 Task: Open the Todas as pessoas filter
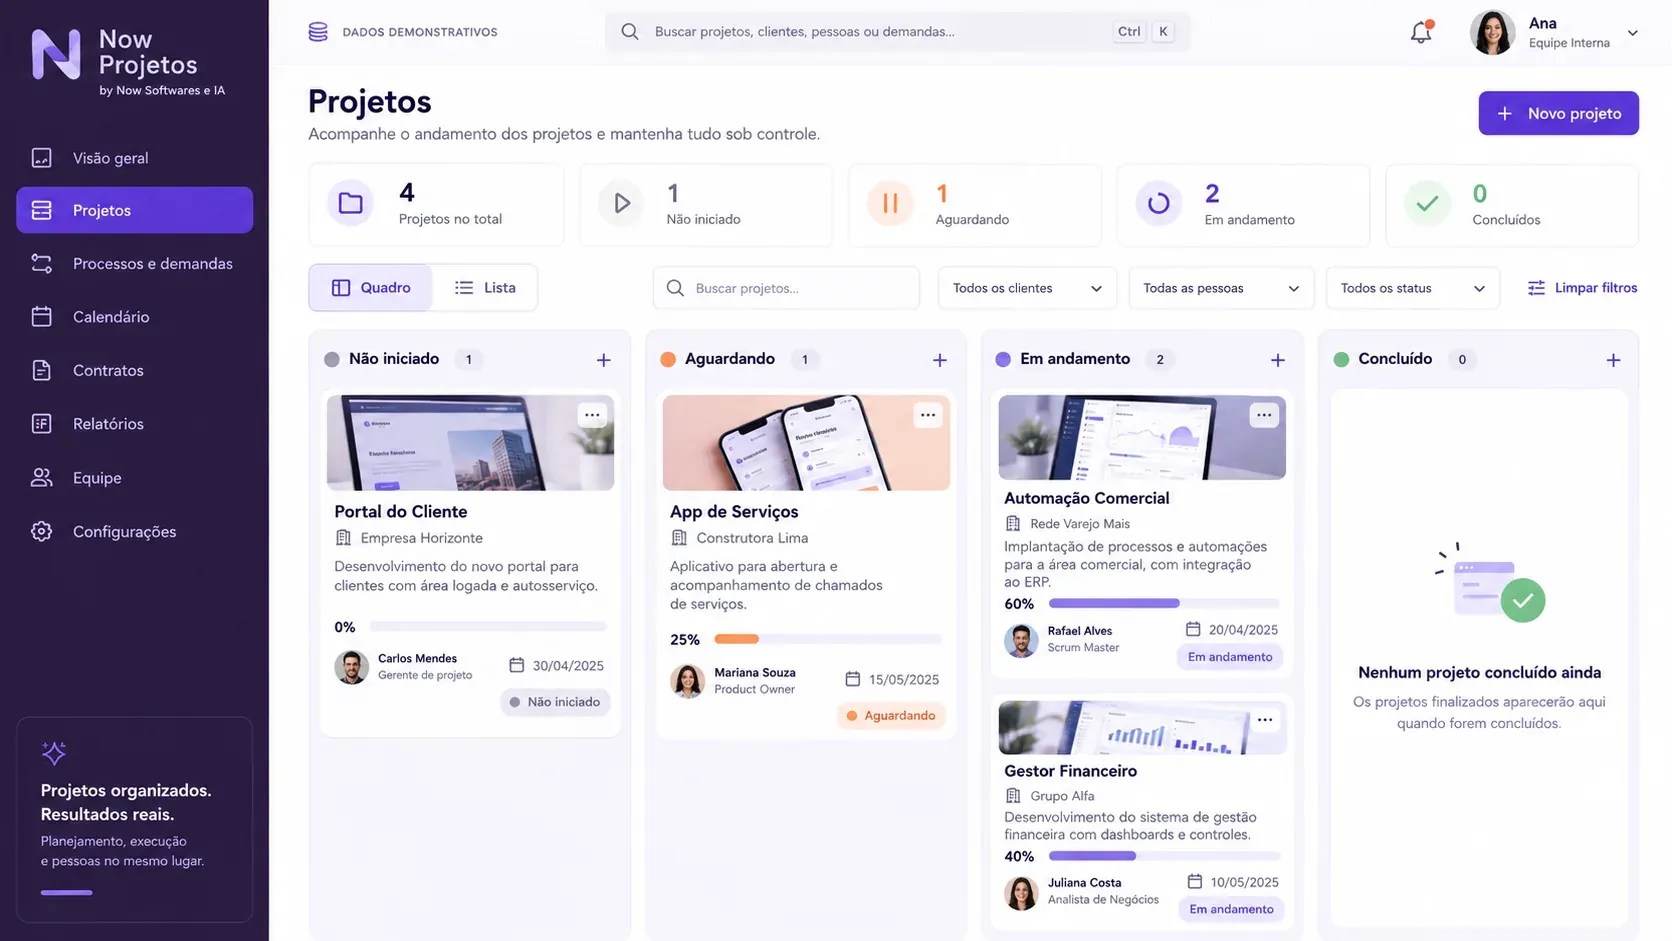pyautogui.click(x=1220, y=288)
